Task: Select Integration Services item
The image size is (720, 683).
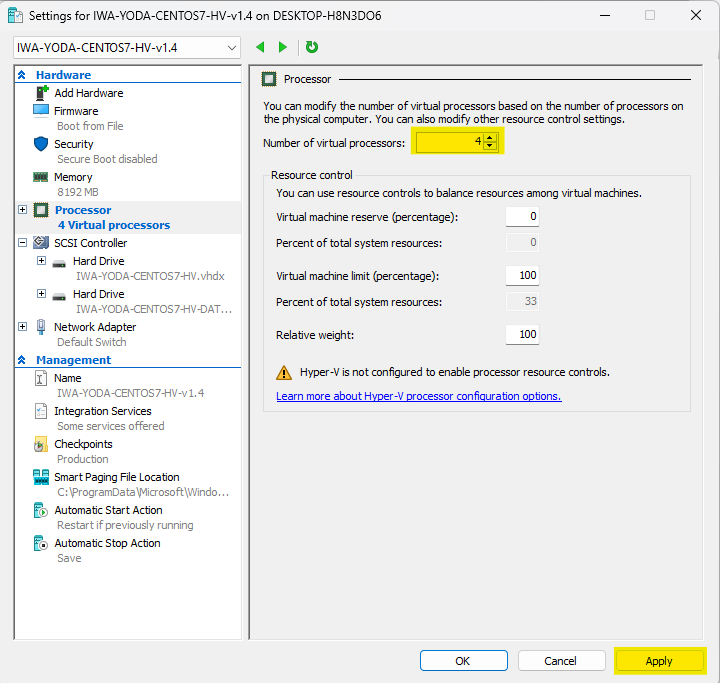Action: point(103,411)
